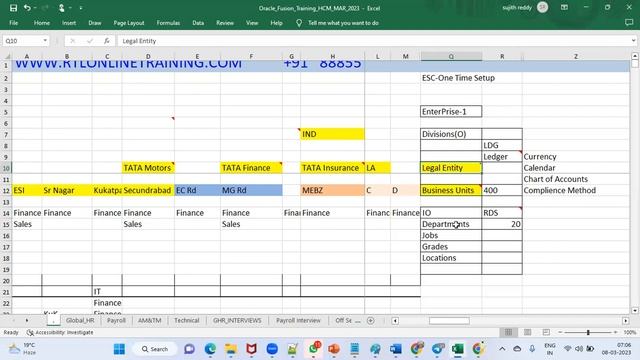The height and width of the screenshot is (360, 640).
Task: Switch to Page Break Preview icon
Action: (x=546, y=332)
